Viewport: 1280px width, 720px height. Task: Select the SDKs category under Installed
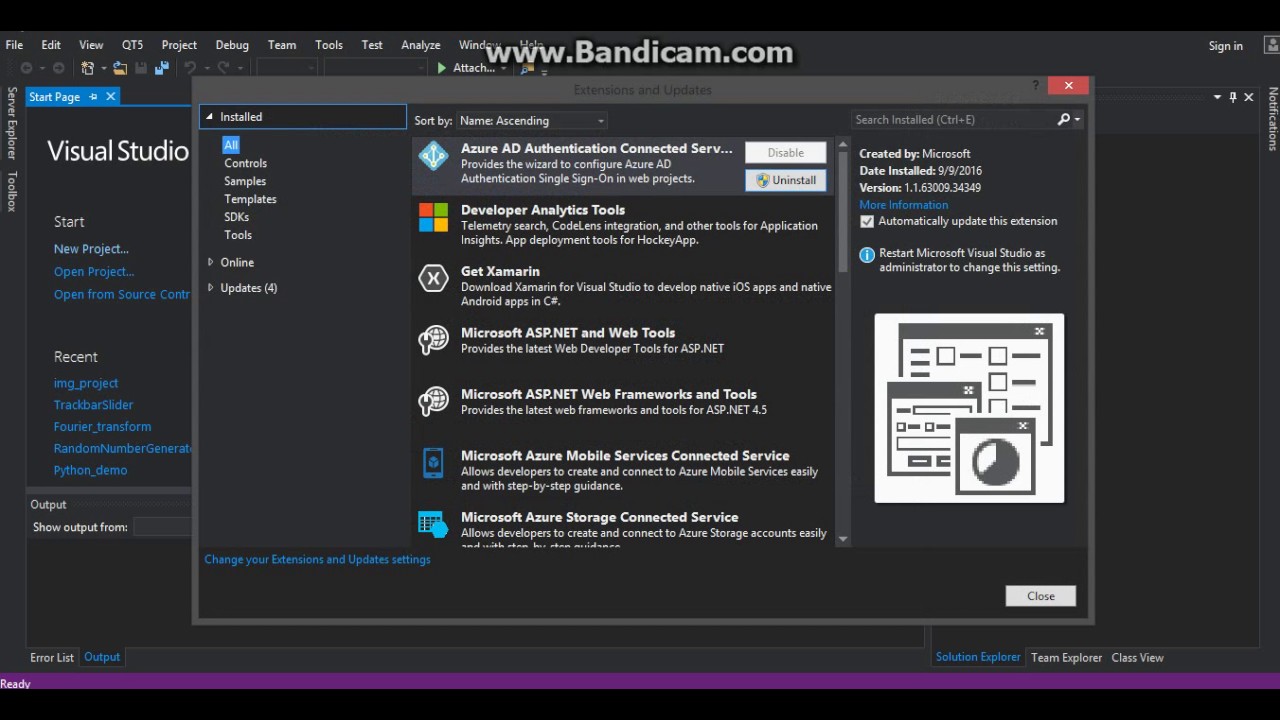pyautogui.click(x=236, y=217)
